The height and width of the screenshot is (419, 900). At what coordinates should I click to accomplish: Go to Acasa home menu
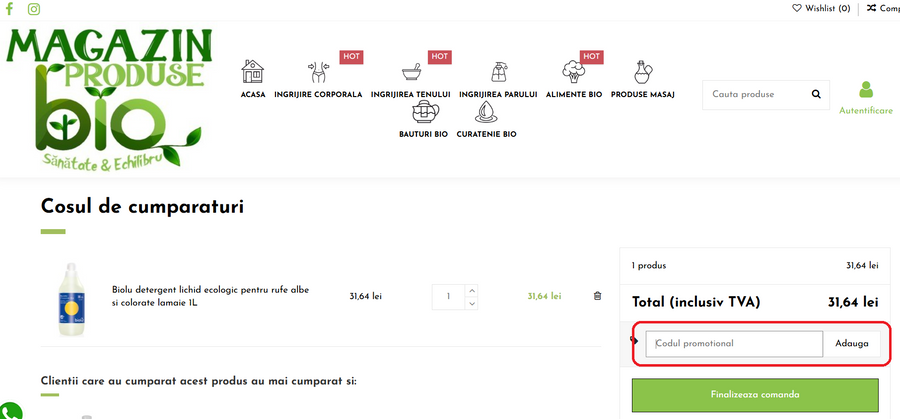point(253,79)
